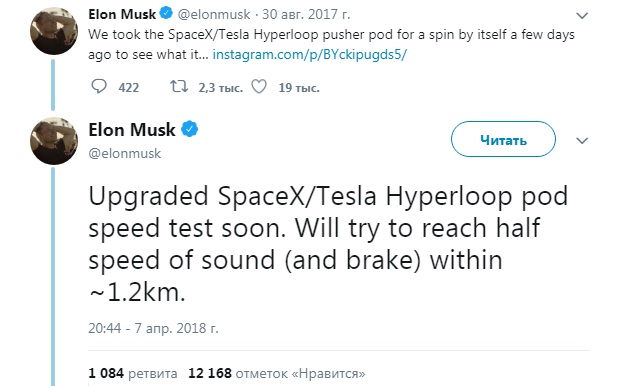Screen dimensions: 620x386
Task: Open Elon Musk's avatar in the top tweet
Action: tap(54, 31)
